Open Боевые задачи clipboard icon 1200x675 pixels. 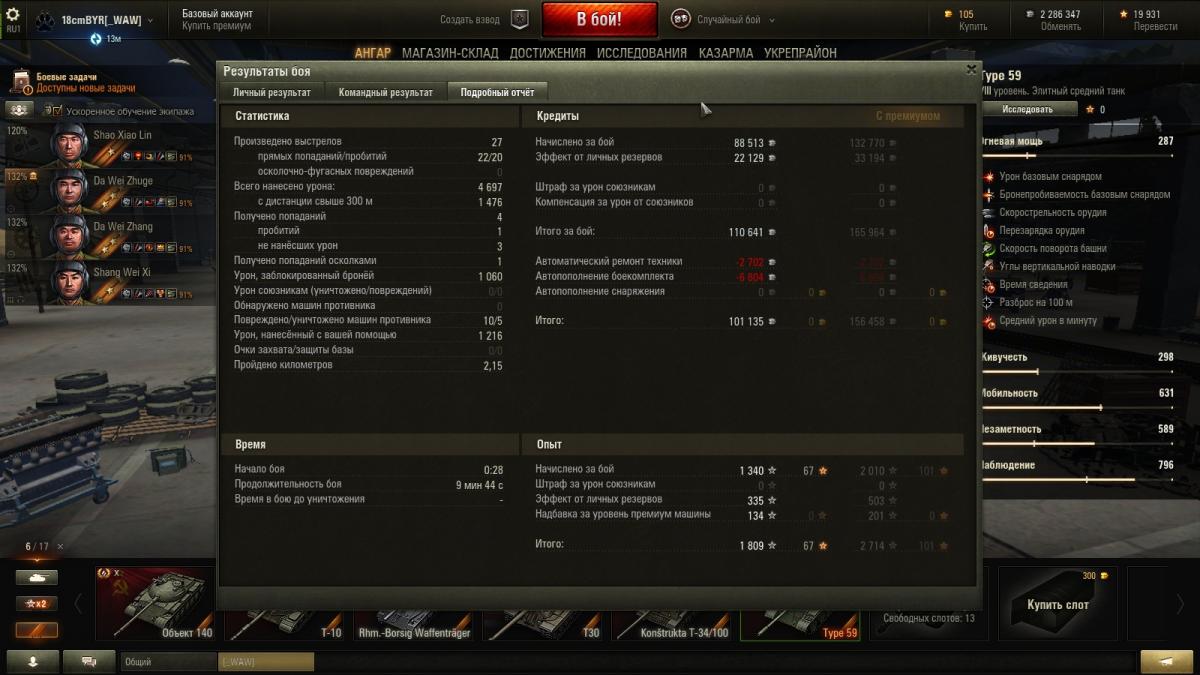click(21, 82)
